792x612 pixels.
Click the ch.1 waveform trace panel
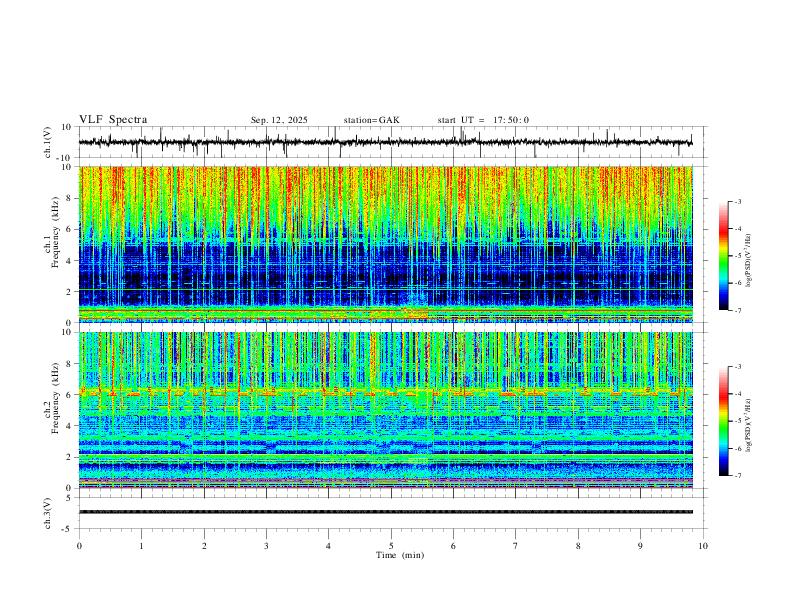(393, 142)
